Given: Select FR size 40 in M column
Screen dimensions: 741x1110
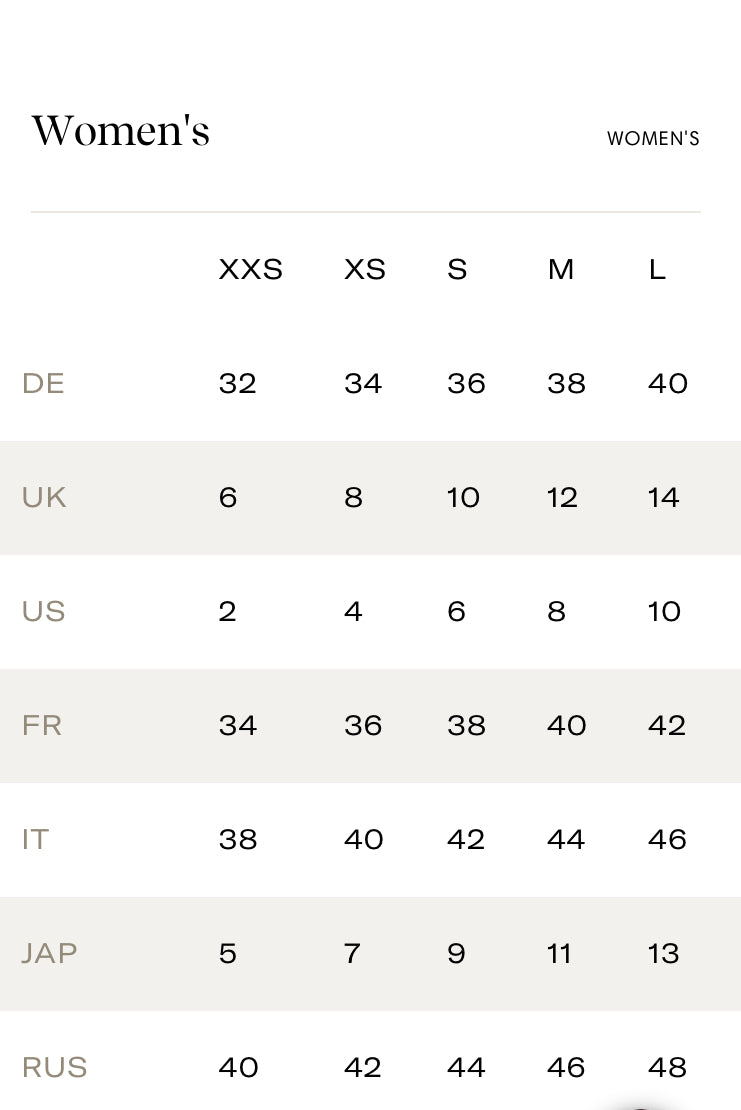Looking at the screenshot, I should tap(566, 725).
